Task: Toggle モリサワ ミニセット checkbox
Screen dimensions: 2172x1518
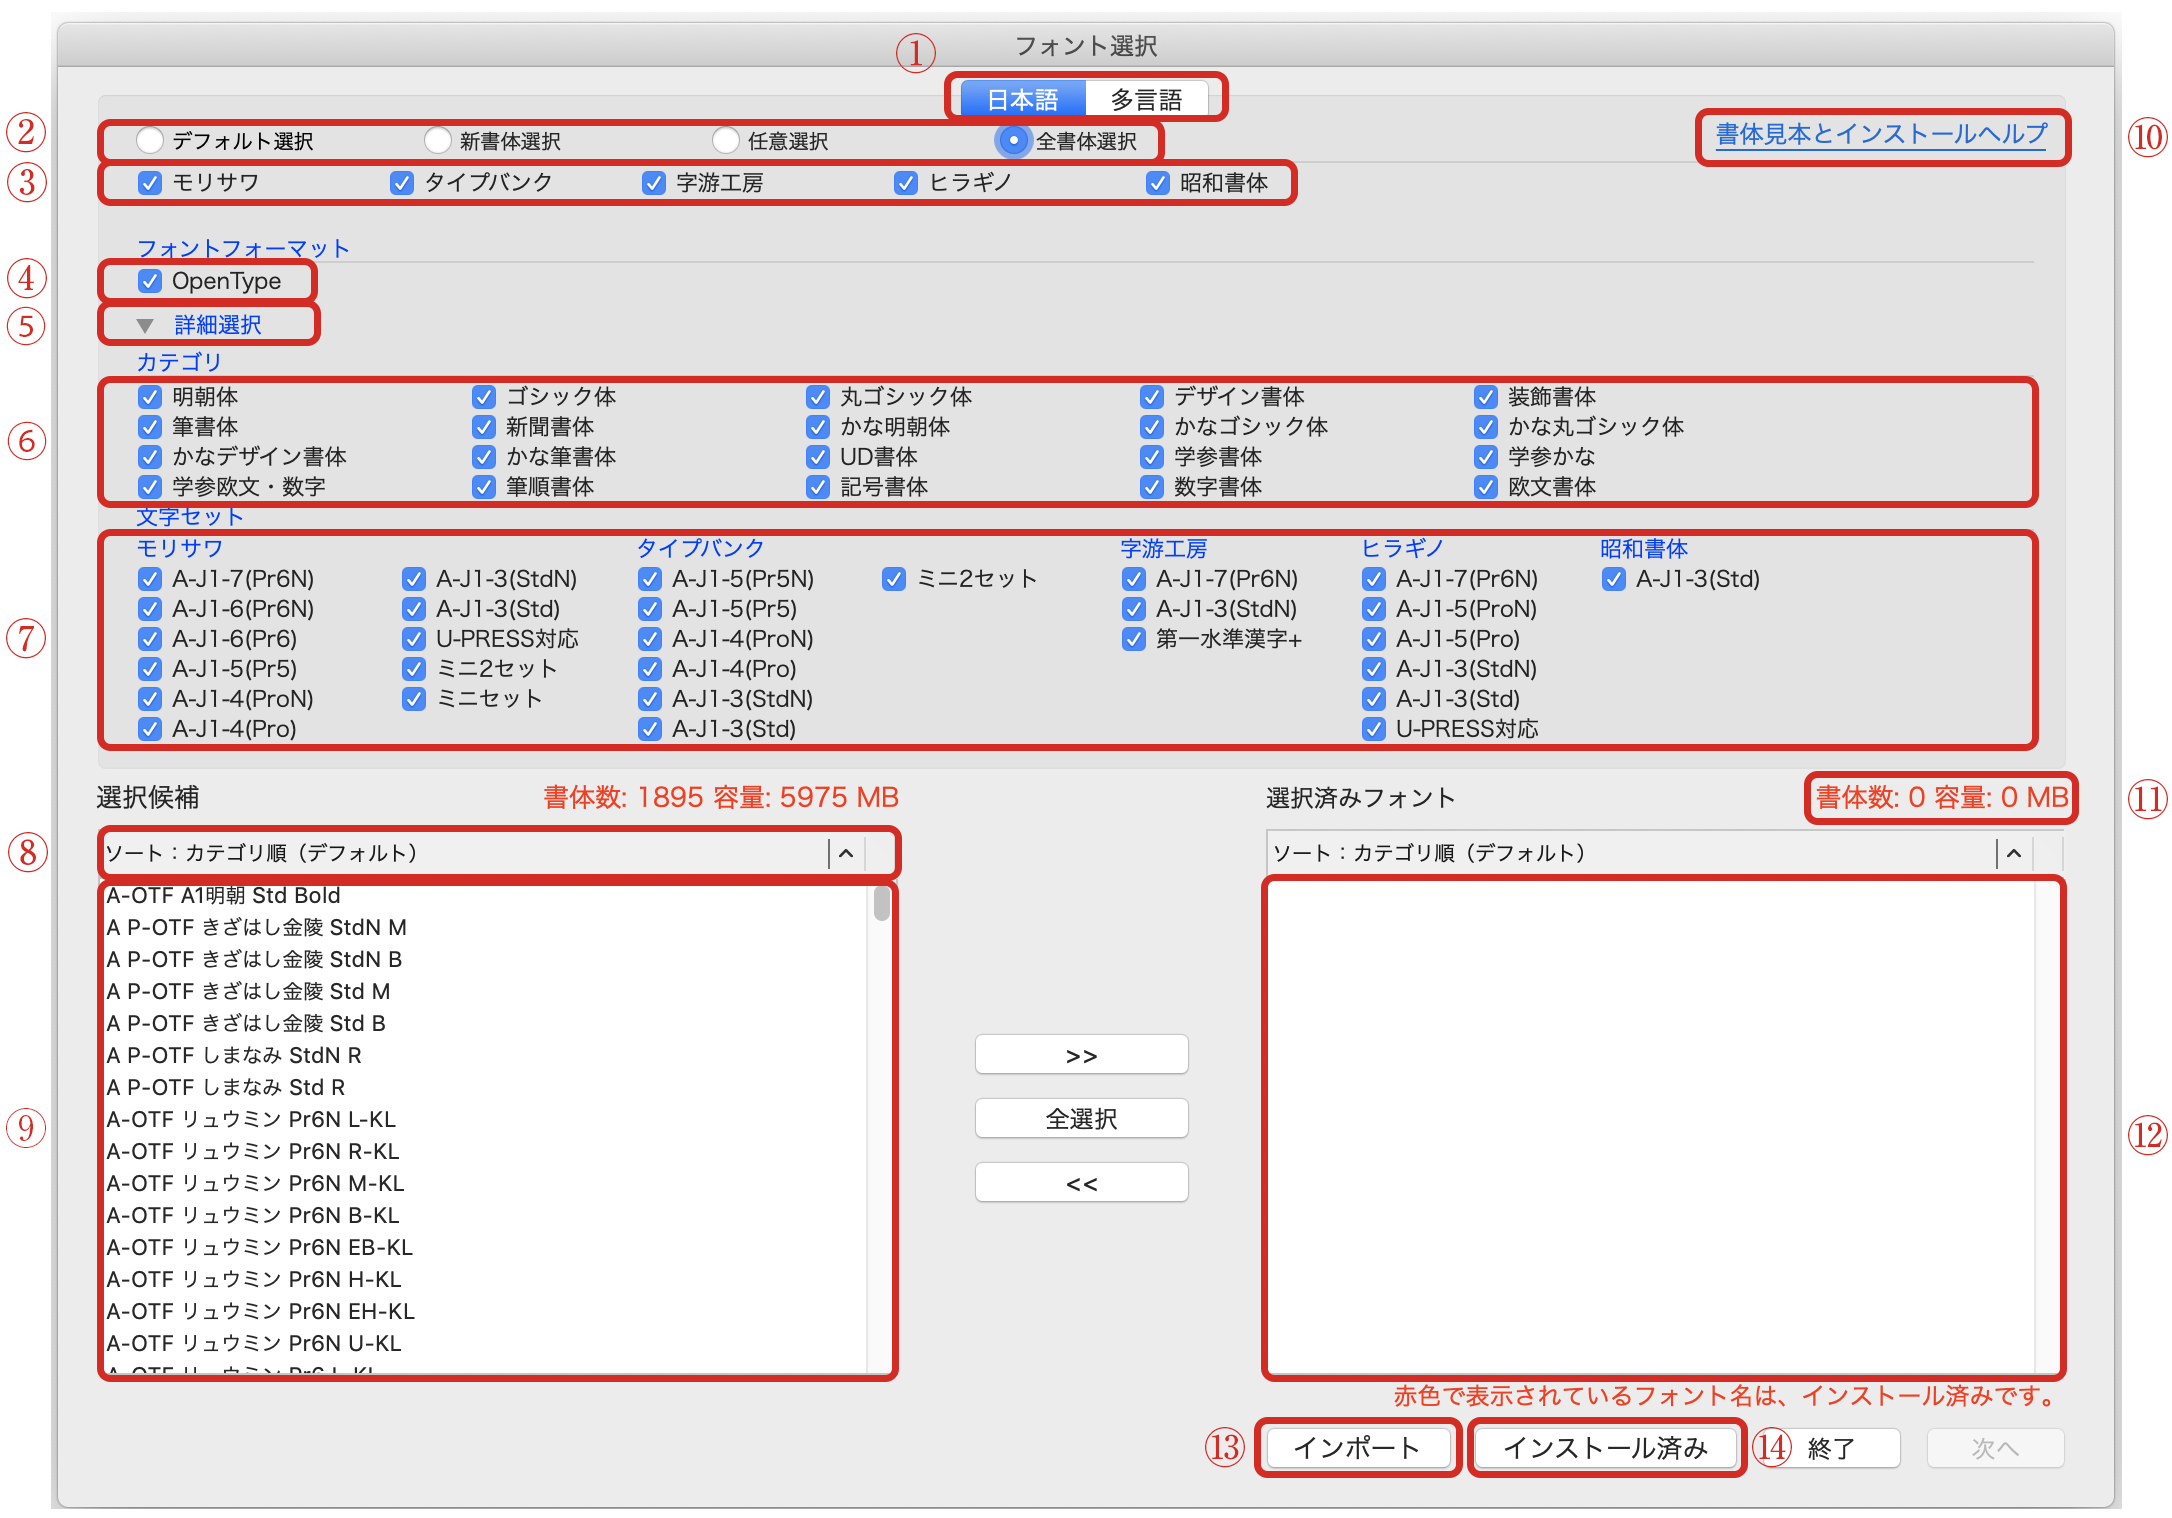Action: (414, 699)
